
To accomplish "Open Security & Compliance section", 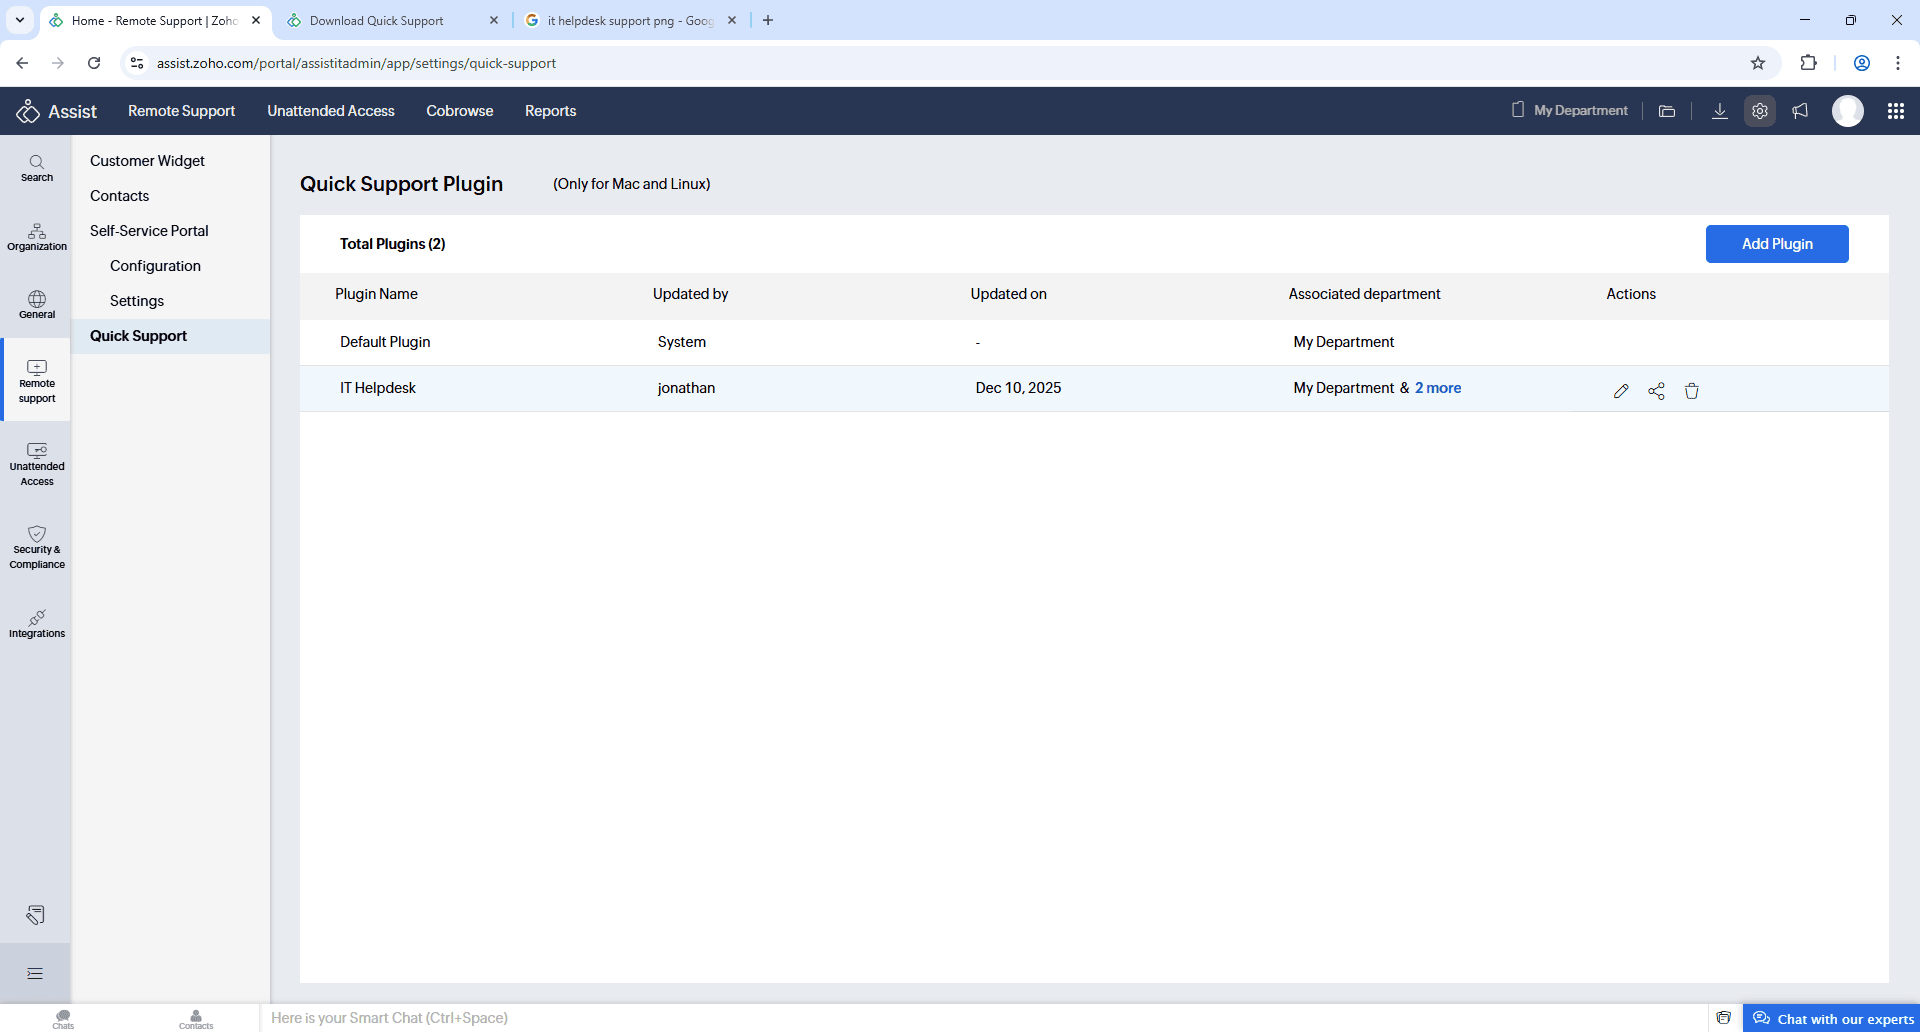I will [37, 547].
